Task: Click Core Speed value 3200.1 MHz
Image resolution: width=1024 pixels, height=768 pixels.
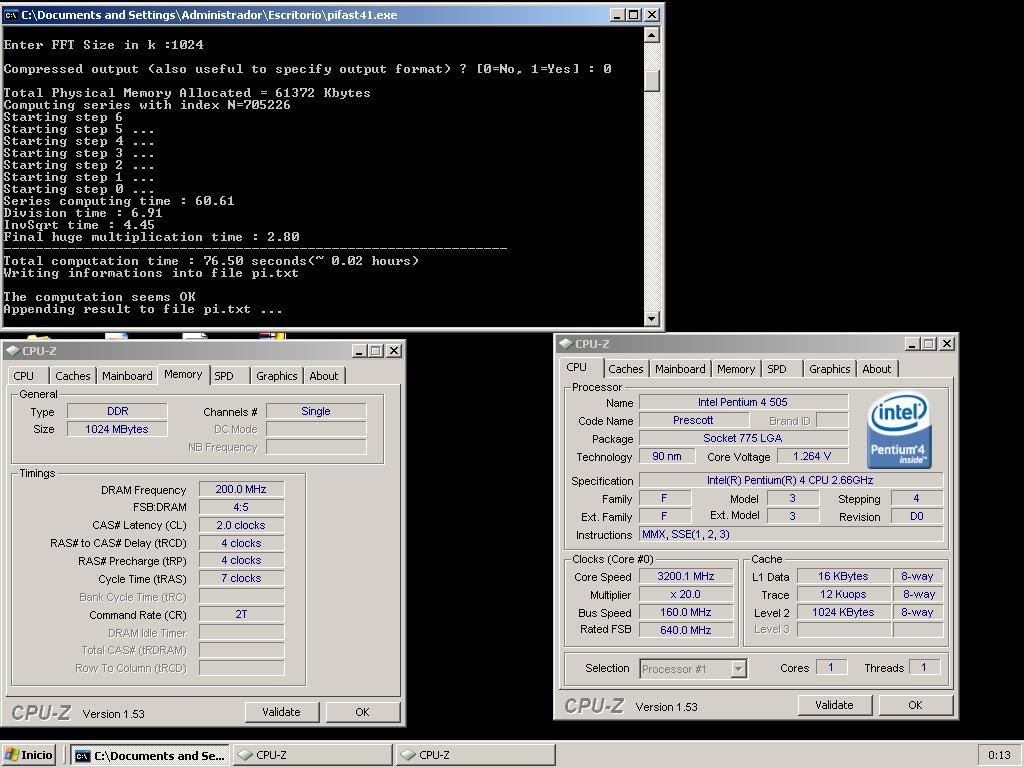Action: [x=686, y=576]
